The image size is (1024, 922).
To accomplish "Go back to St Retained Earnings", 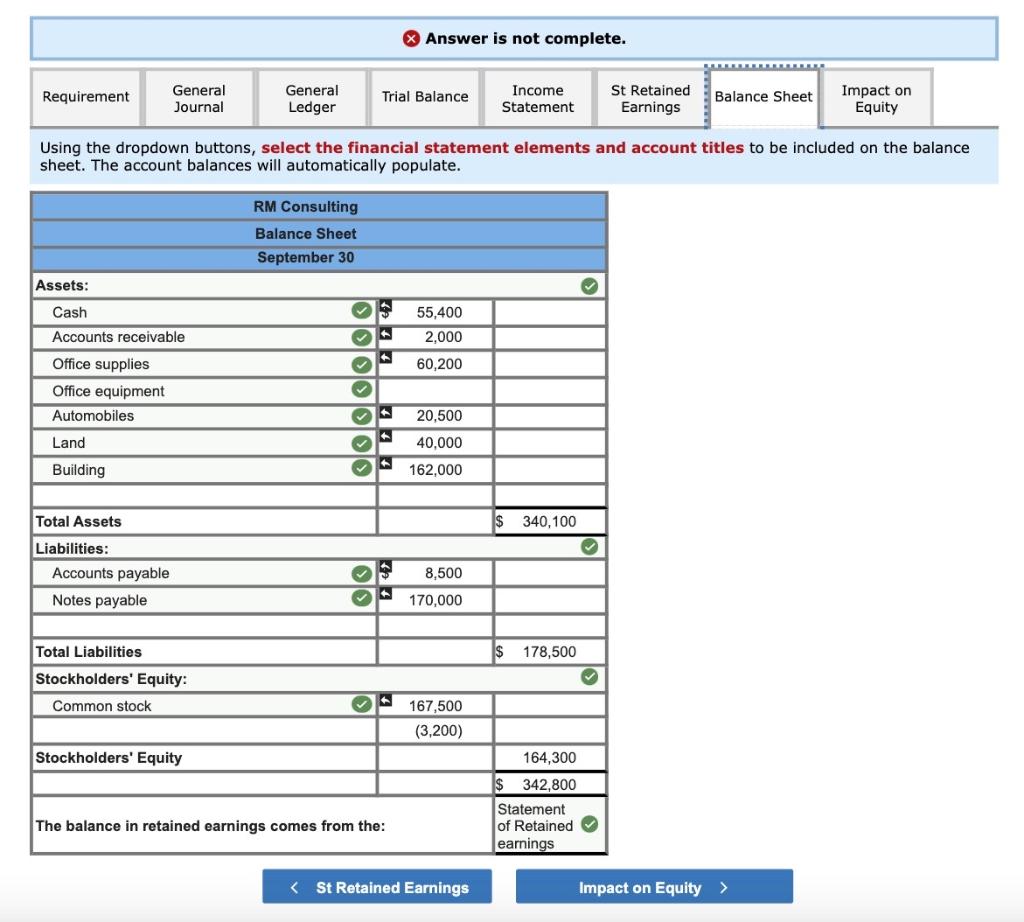I will (x=377, y=887).
